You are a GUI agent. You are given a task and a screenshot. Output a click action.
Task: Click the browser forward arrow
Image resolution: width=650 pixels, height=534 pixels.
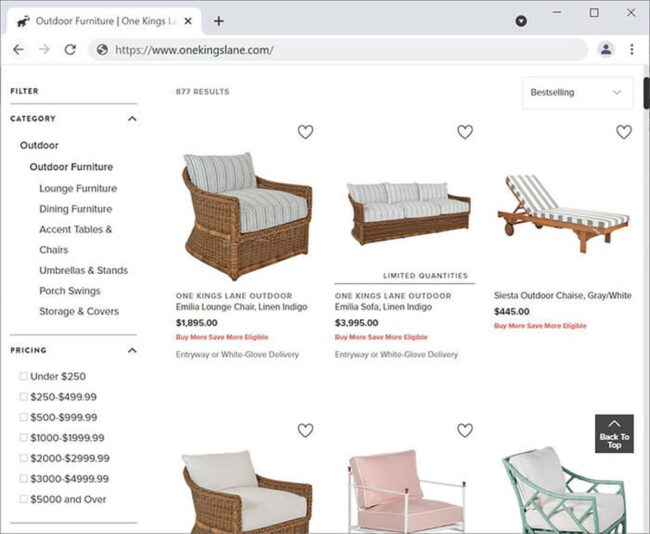(x=44, y=50)
